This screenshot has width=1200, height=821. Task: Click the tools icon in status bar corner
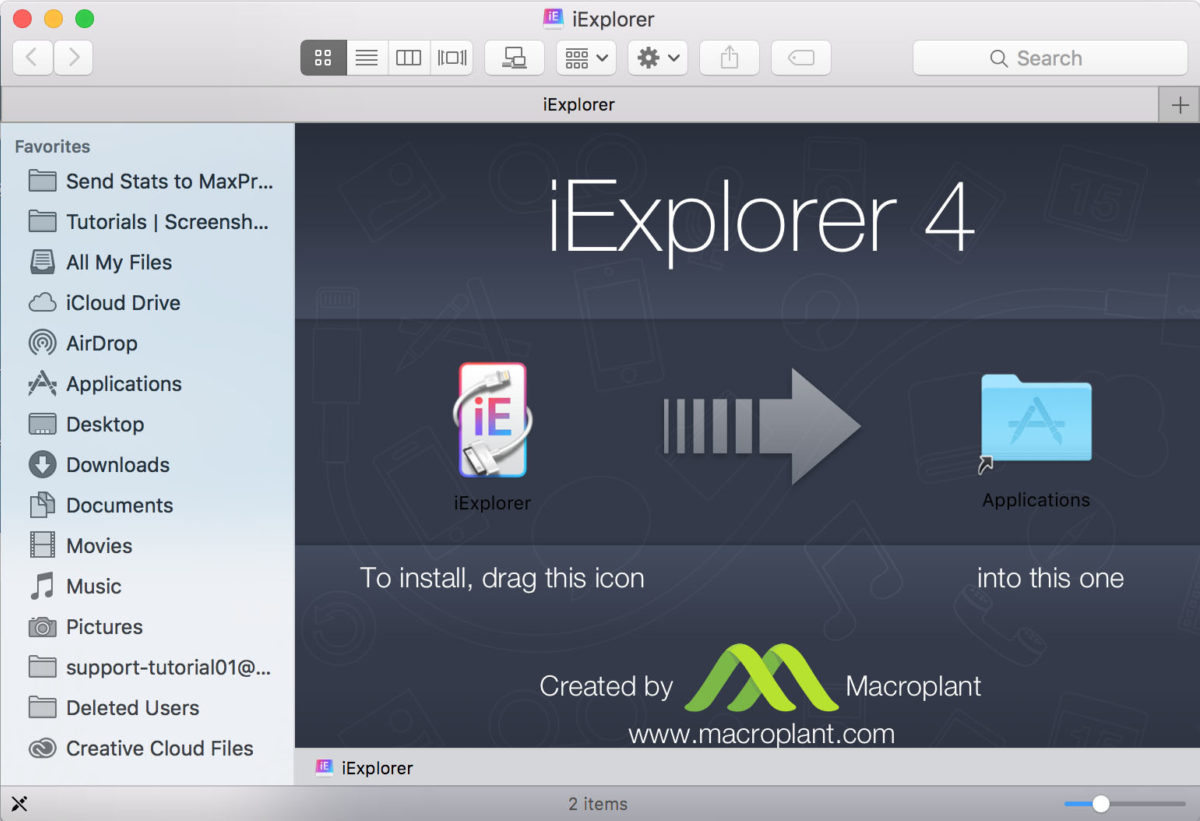click(18, 803)
